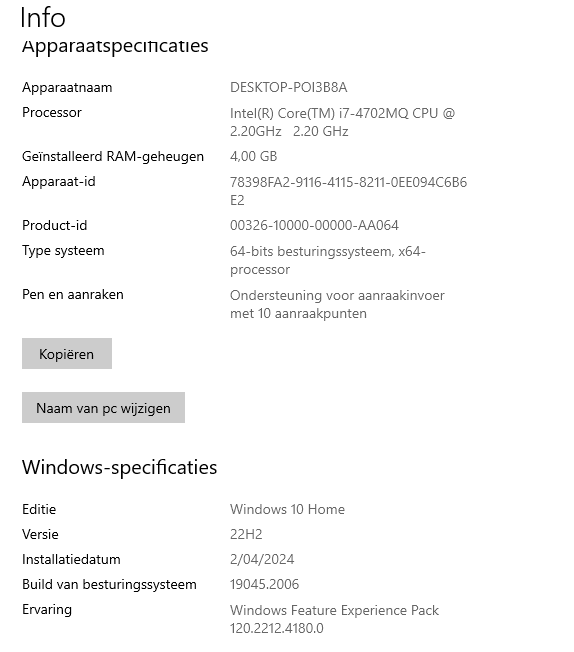Click the Build van besturingssysteem label
This screenshot has height=652, width=574.
[109, 584]
